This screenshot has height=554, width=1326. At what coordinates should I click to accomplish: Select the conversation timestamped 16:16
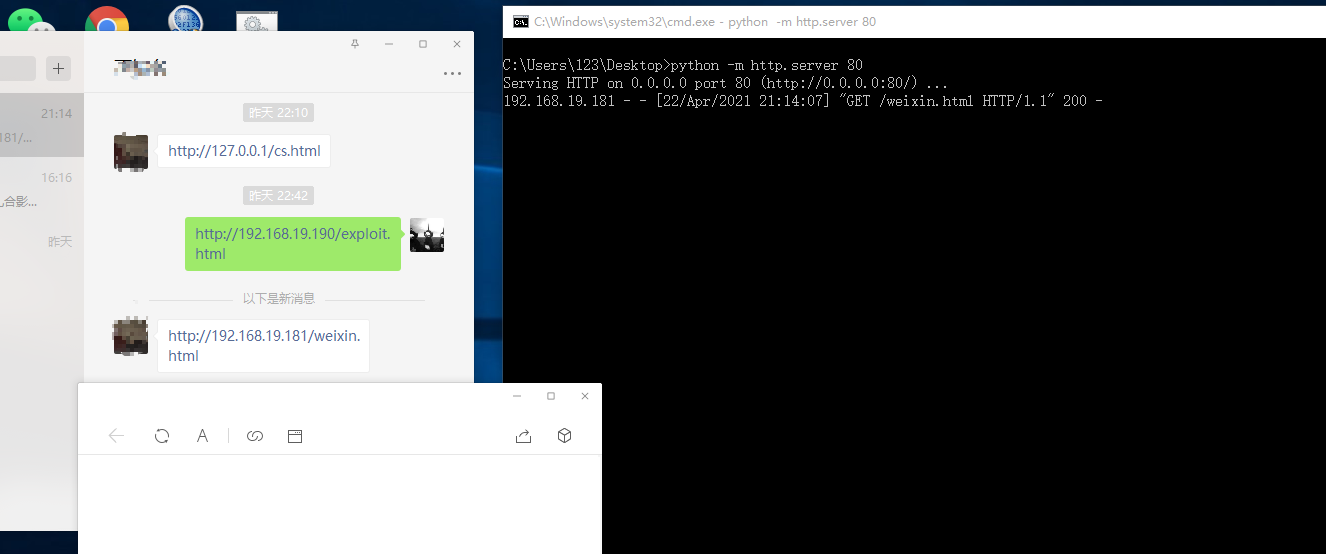click(x=40, y=190)
